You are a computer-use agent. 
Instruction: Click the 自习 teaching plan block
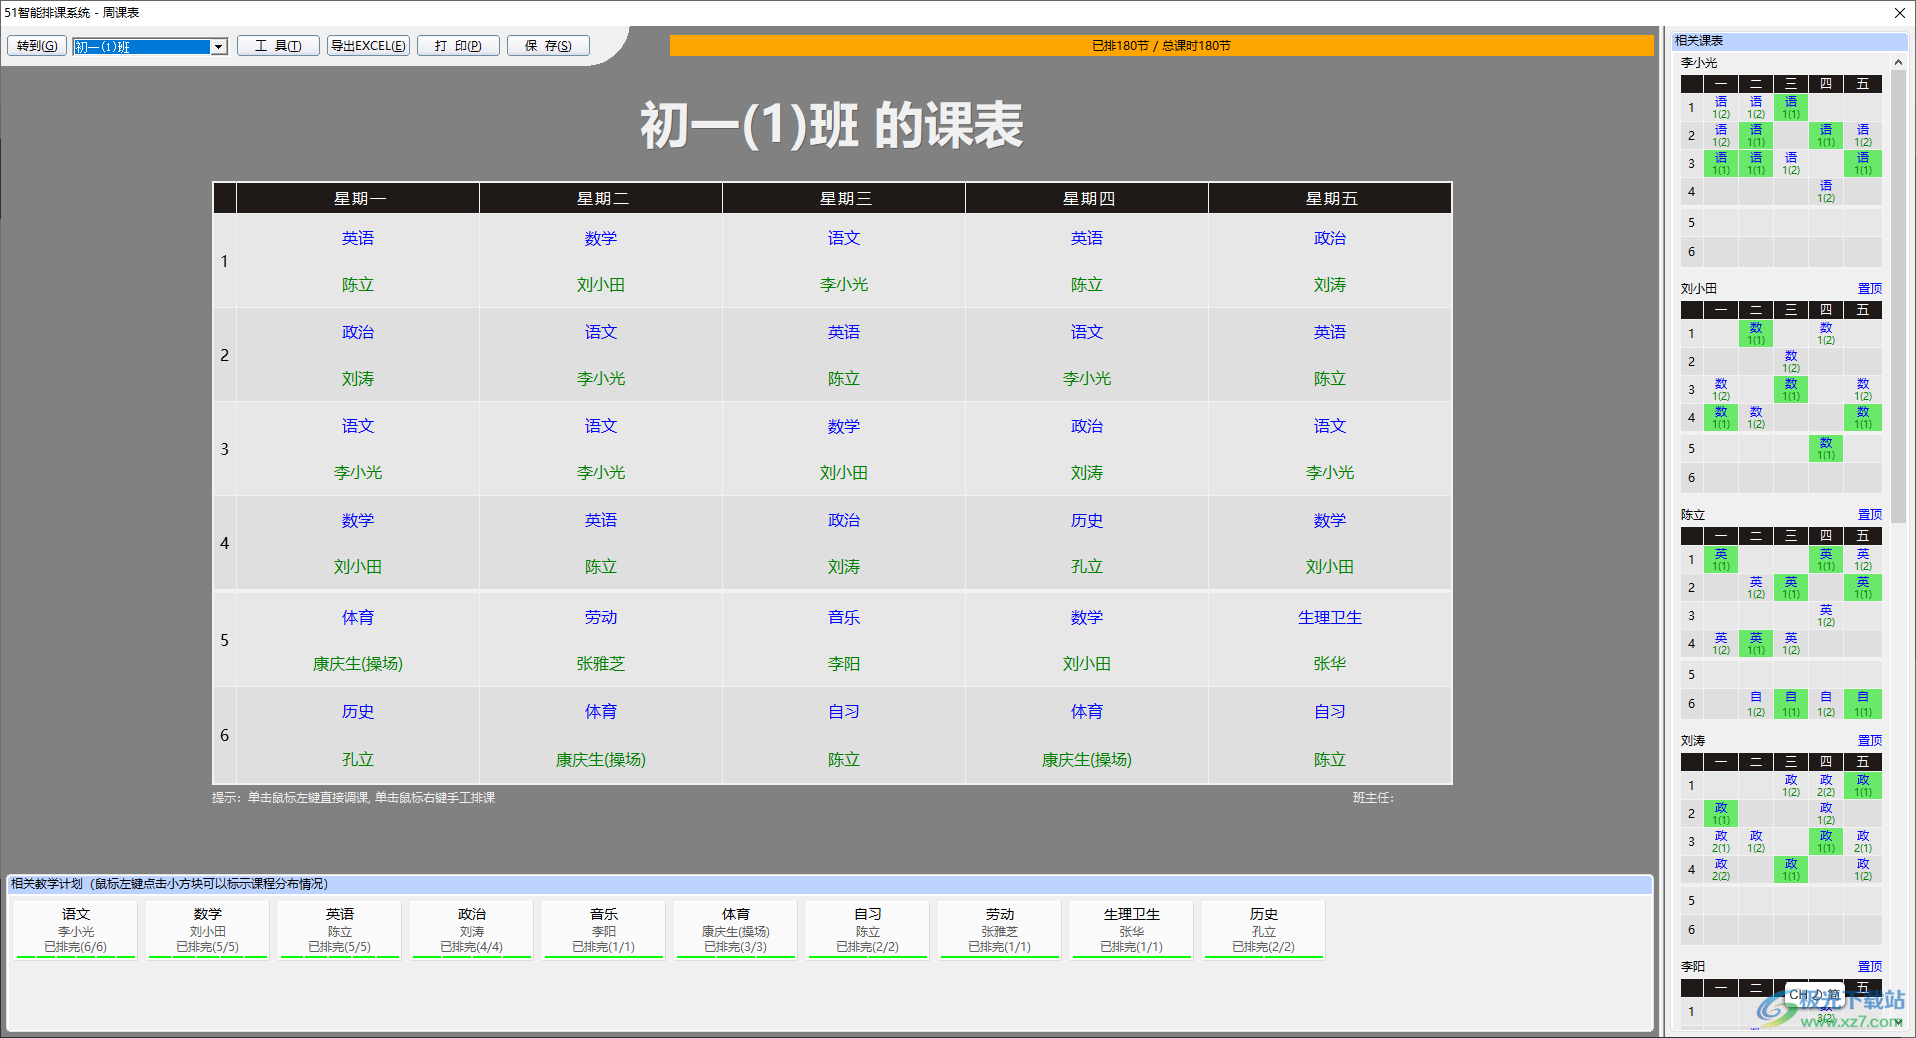868,930
